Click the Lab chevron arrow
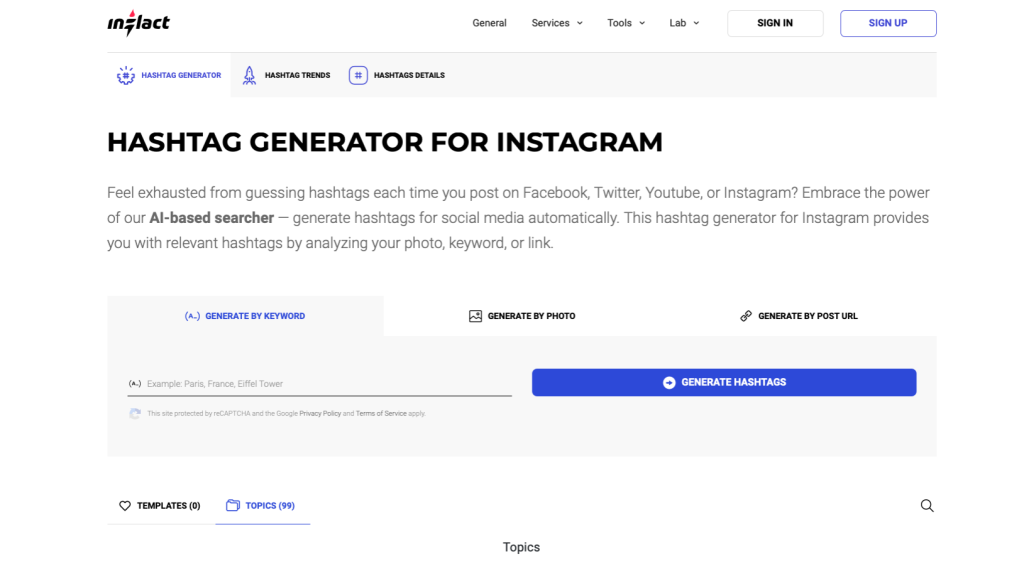Viewport: 1024px width, 564px height. pyautogui.click(x=696, y=24)
